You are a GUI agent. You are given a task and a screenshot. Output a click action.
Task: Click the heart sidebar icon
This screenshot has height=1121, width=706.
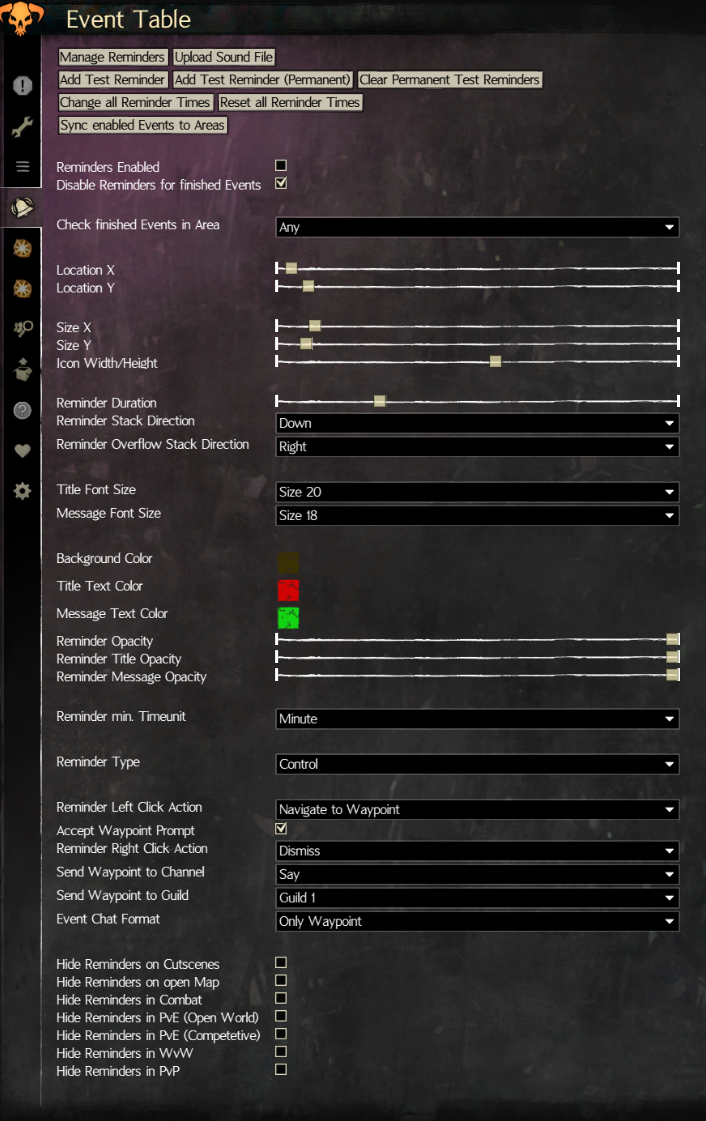click(22, 450)
